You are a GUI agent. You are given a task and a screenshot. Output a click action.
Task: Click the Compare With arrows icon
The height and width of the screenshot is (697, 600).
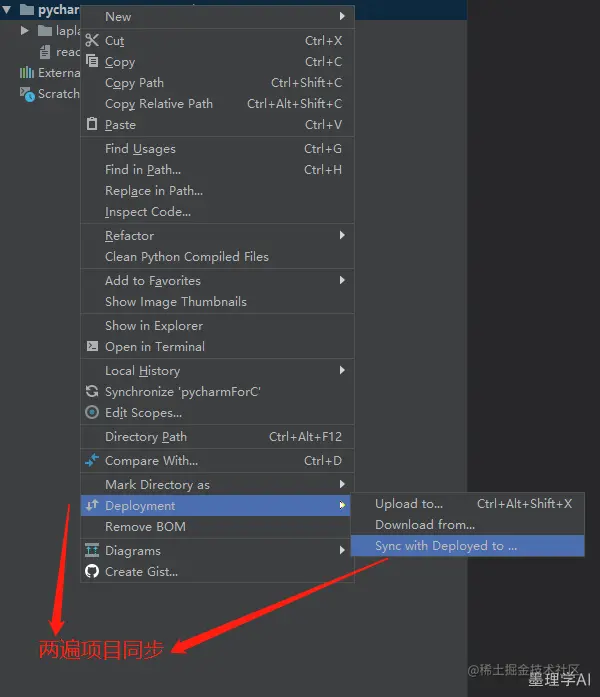tap(92, 461)
